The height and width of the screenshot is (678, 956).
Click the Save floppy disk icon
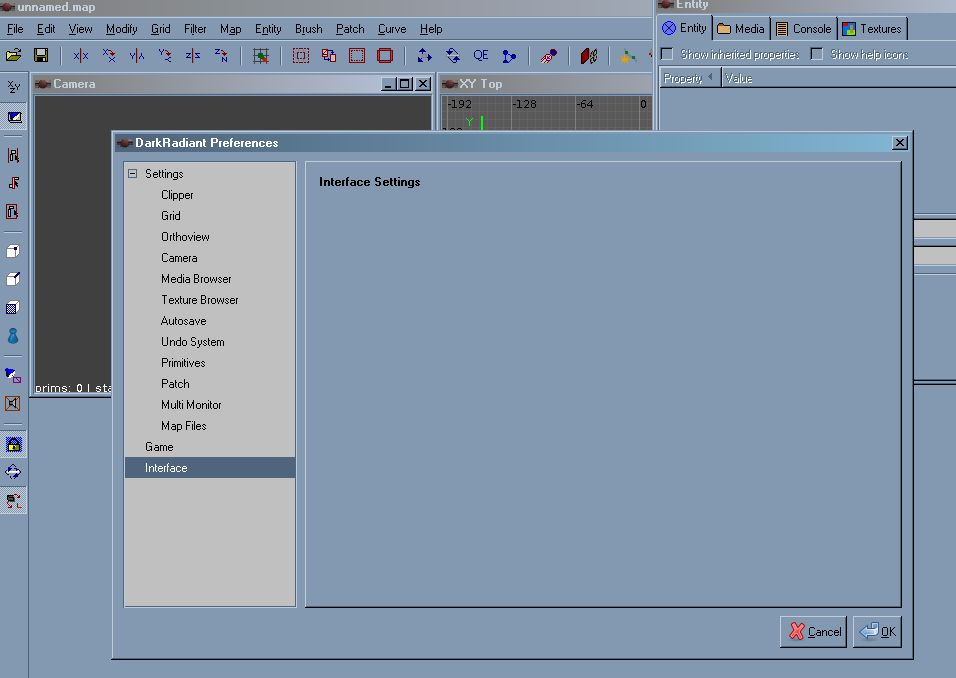click(x=41, y=56)
